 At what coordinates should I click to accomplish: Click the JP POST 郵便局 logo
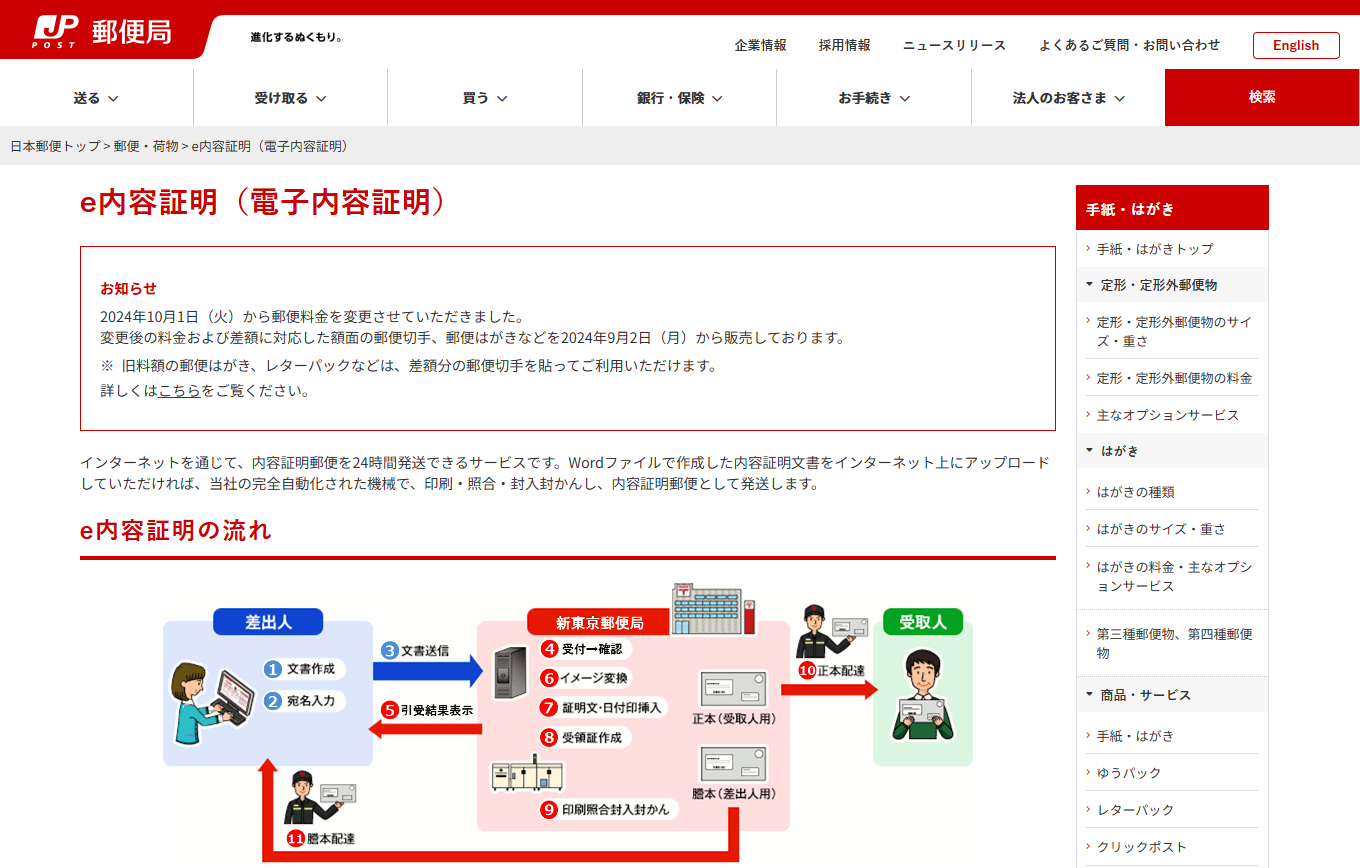[x=102, y=32]
